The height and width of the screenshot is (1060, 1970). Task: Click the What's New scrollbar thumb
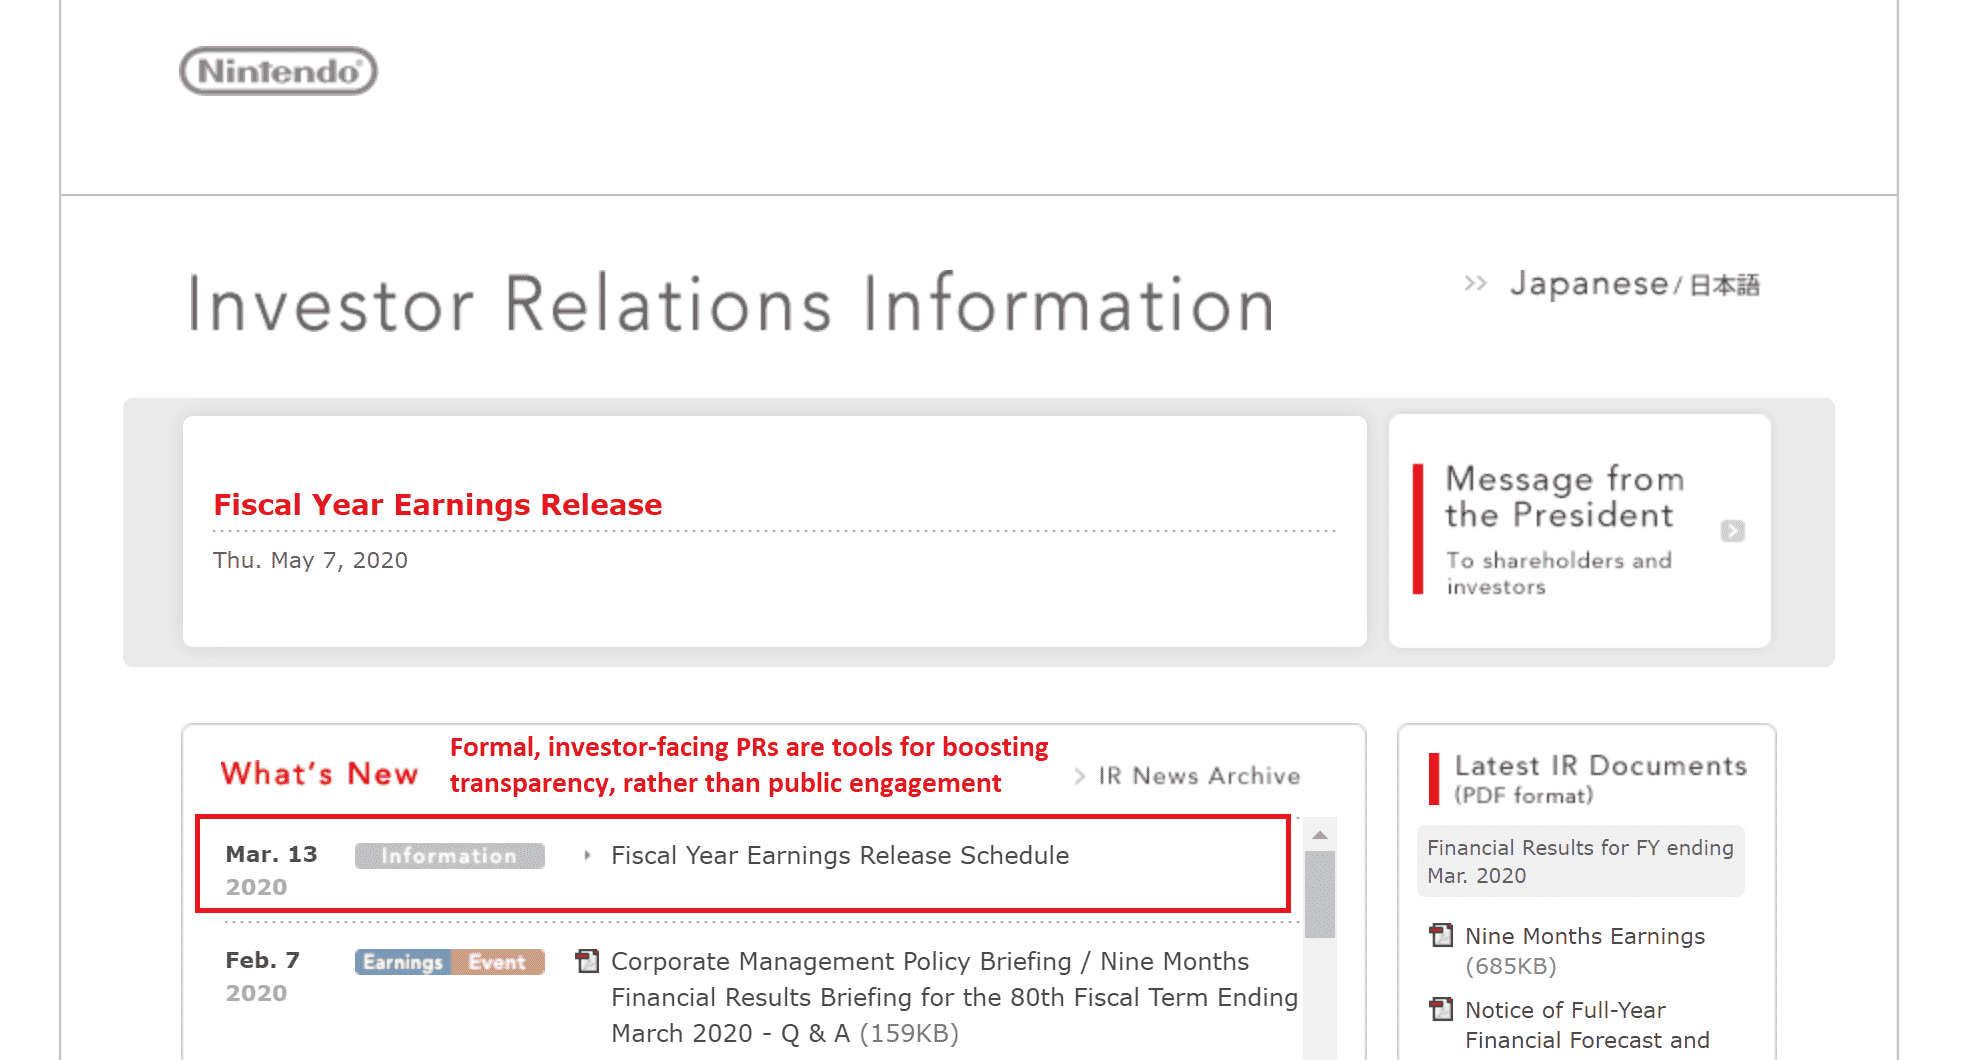click(1320, 894)
